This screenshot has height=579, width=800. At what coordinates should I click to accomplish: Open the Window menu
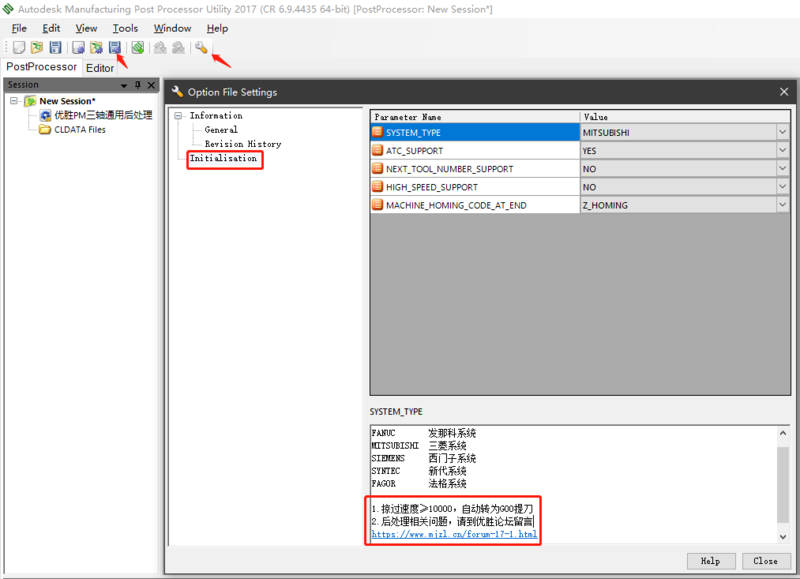click(172, 29)
